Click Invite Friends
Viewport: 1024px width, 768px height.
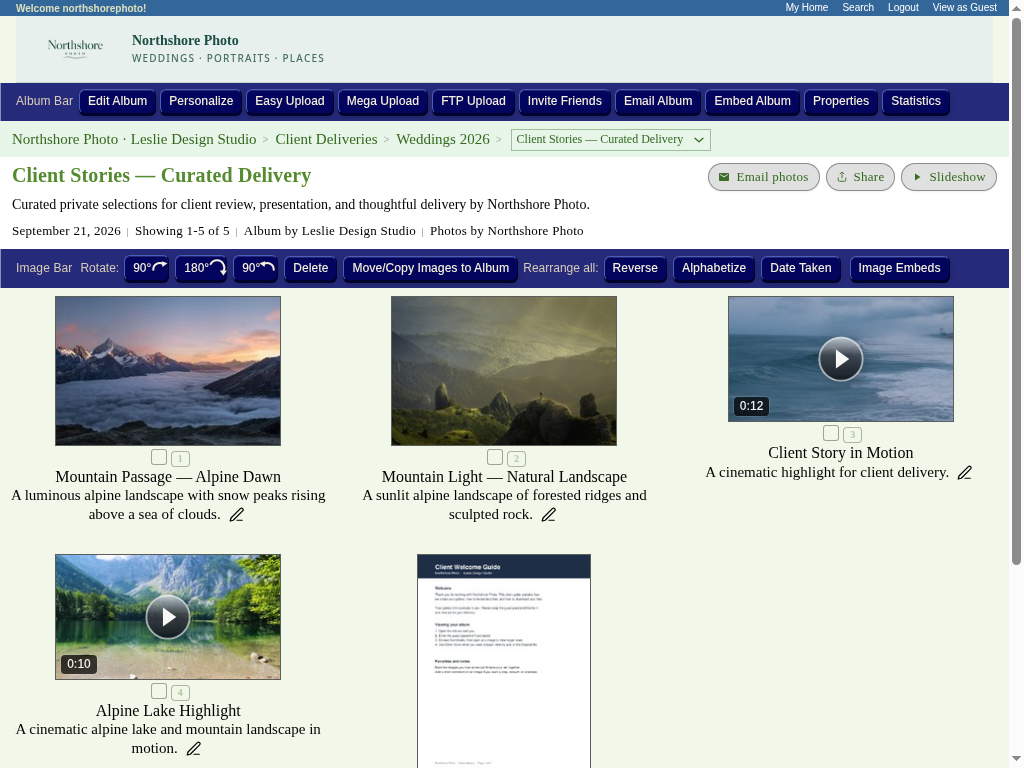565,101
